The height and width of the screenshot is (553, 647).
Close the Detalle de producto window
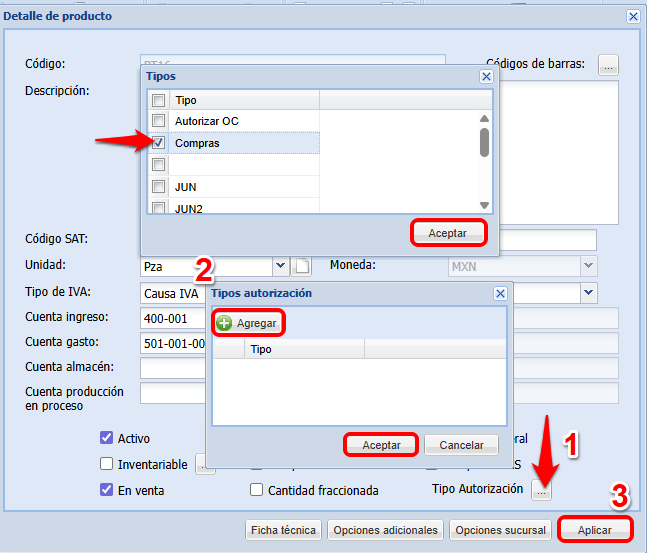[x=633, y=16]
